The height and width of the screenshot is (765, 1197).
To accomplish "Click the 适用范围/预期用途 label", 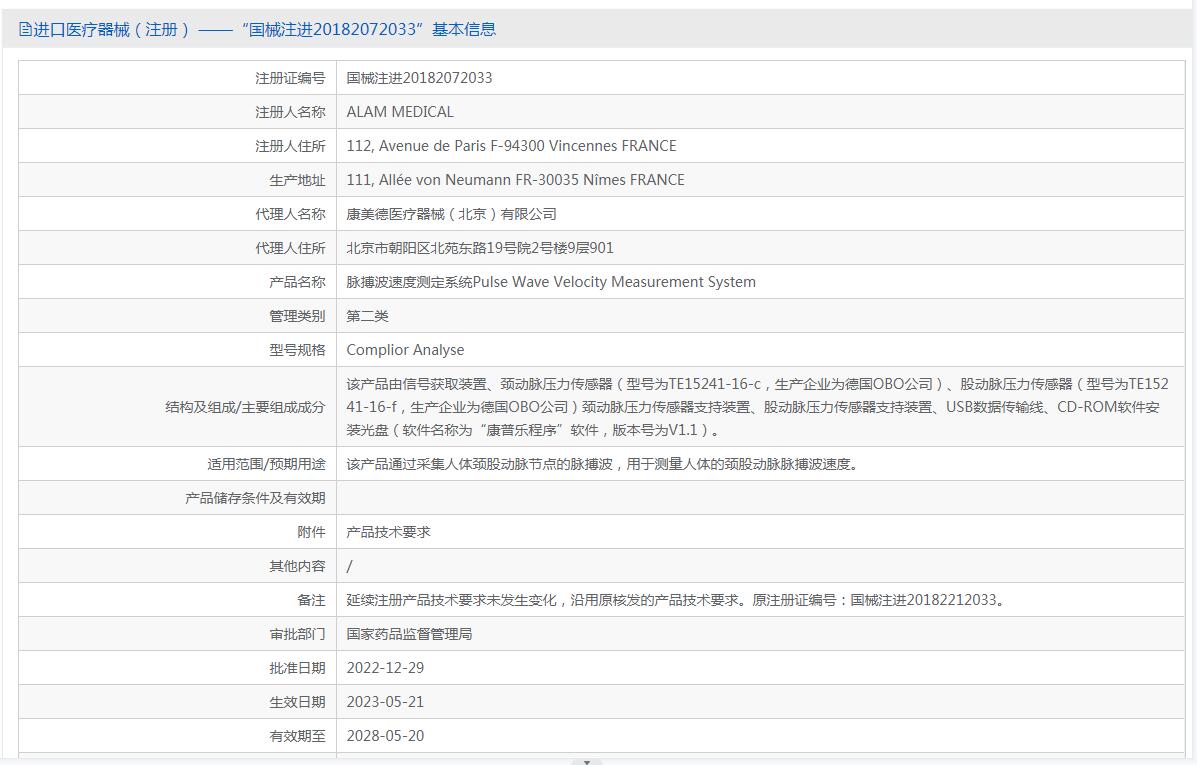I will 266,464.
